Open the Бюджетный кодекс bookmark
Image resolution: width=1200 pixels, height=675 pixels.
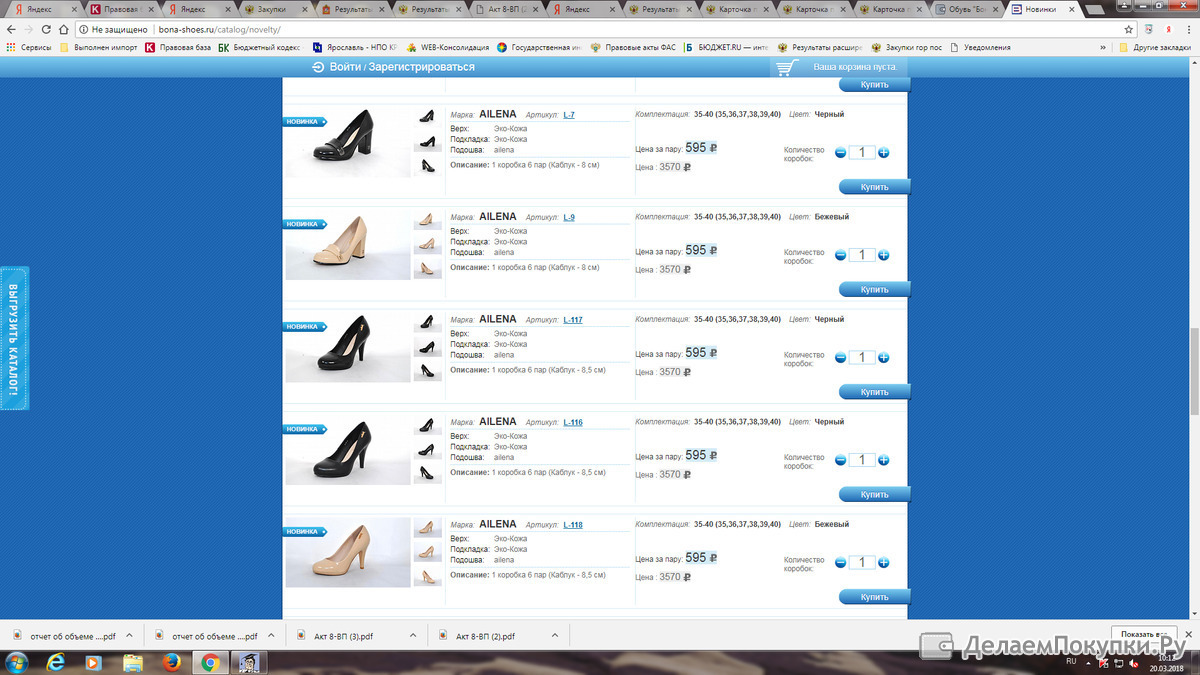point(259,47)
